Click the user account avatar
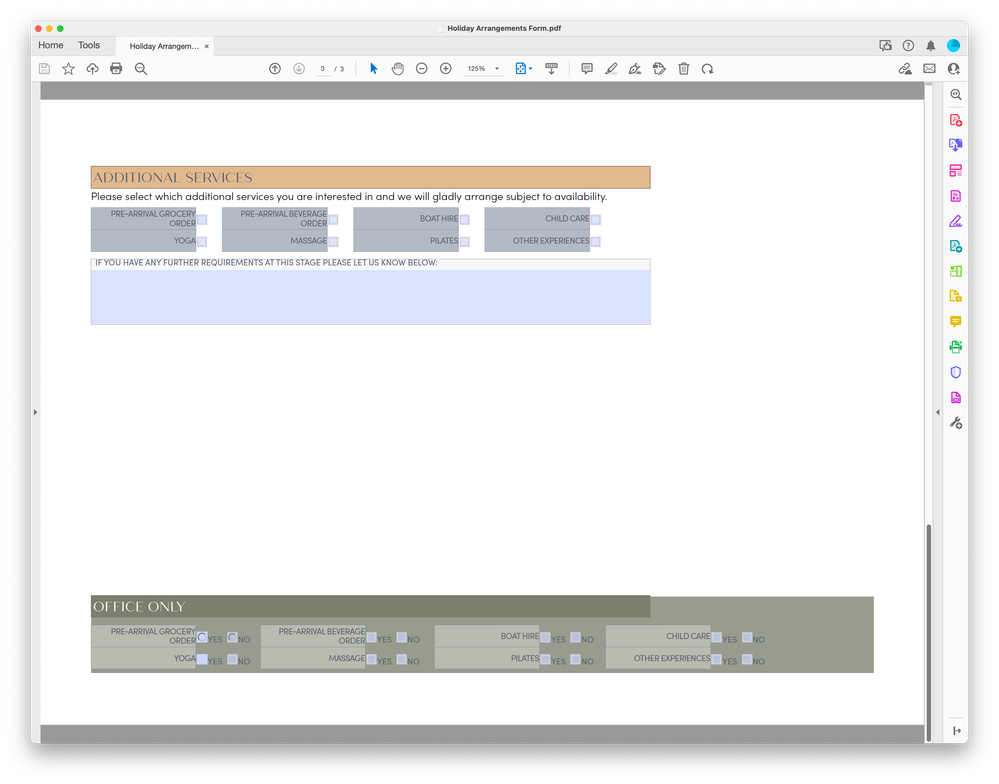Screen dimensions: 999x784 pos(953,45)
